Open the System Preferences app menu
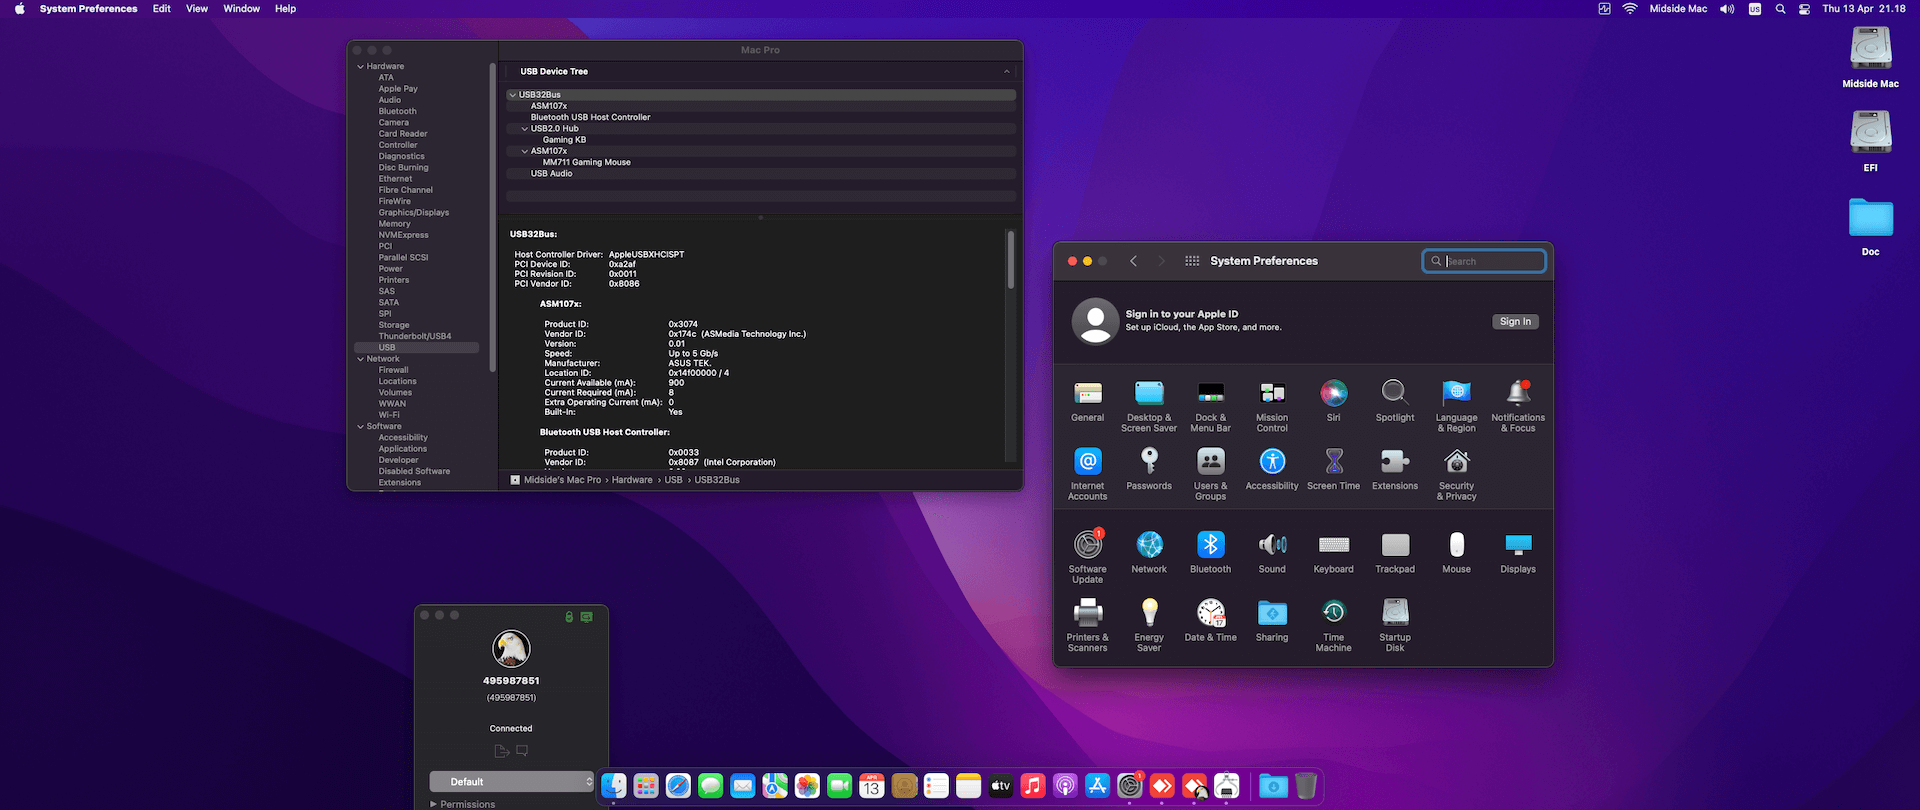Image resolution: width=1920 pixels, height=810 pixels. [89, 9]
